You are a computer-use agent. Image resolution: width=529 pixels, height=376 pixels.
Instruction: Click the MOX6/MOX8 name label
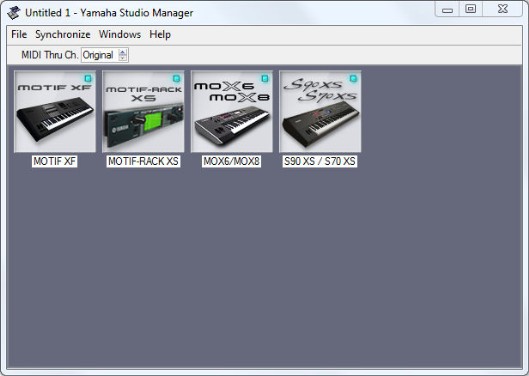click(x=231, y=161)
